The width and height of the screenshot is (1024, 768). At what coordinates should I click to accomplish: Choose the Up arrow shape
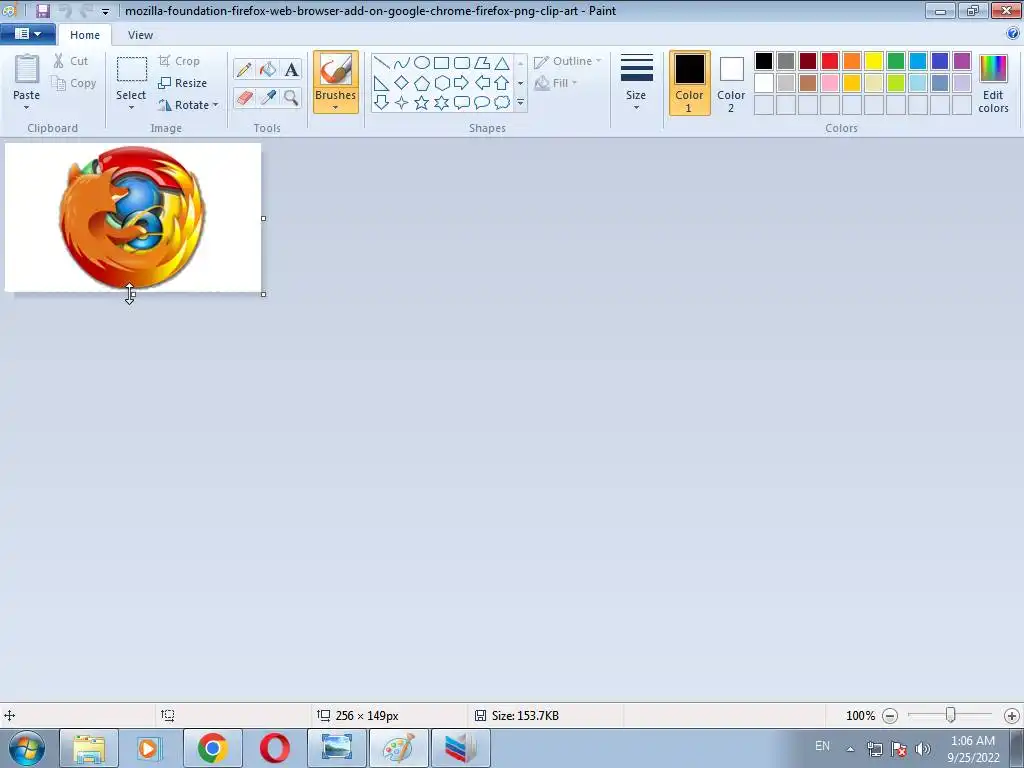[502, 83]
